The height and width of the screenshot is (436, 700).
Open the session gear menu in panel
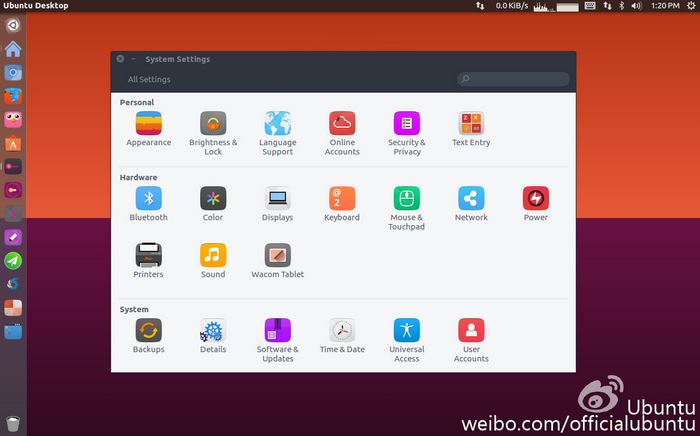pos(691,6)
